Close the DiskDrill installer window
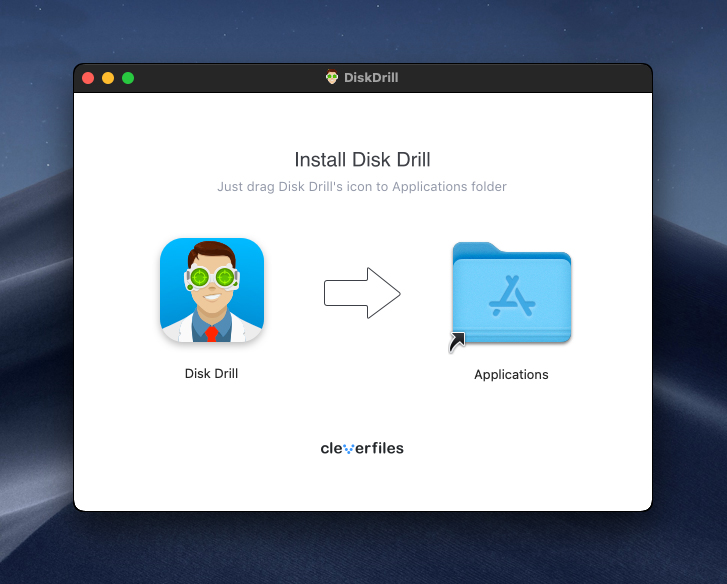Image resolution: width=727 pixels, height=584 pixels. click(x=88, y=78)
